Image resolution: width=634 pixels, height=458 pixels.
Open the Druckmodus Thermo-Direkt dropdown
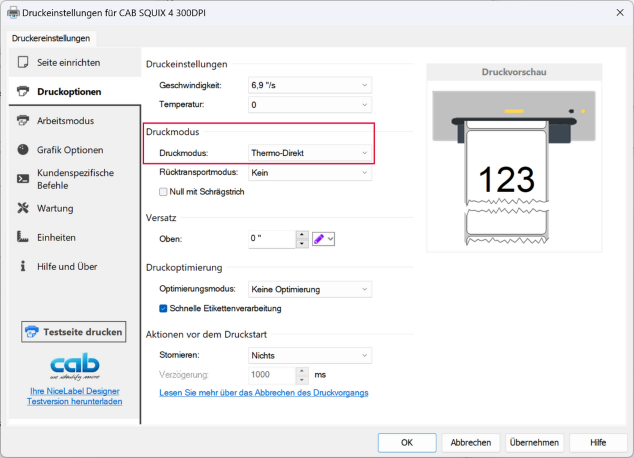pos(310,153)
